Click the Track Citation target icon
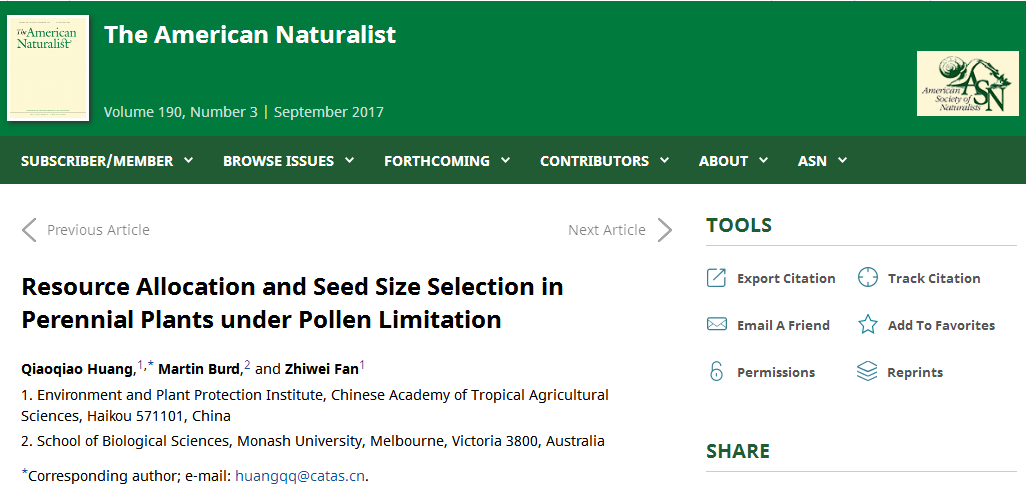This screenshot has width=1026, height=492. coord(867,277)
